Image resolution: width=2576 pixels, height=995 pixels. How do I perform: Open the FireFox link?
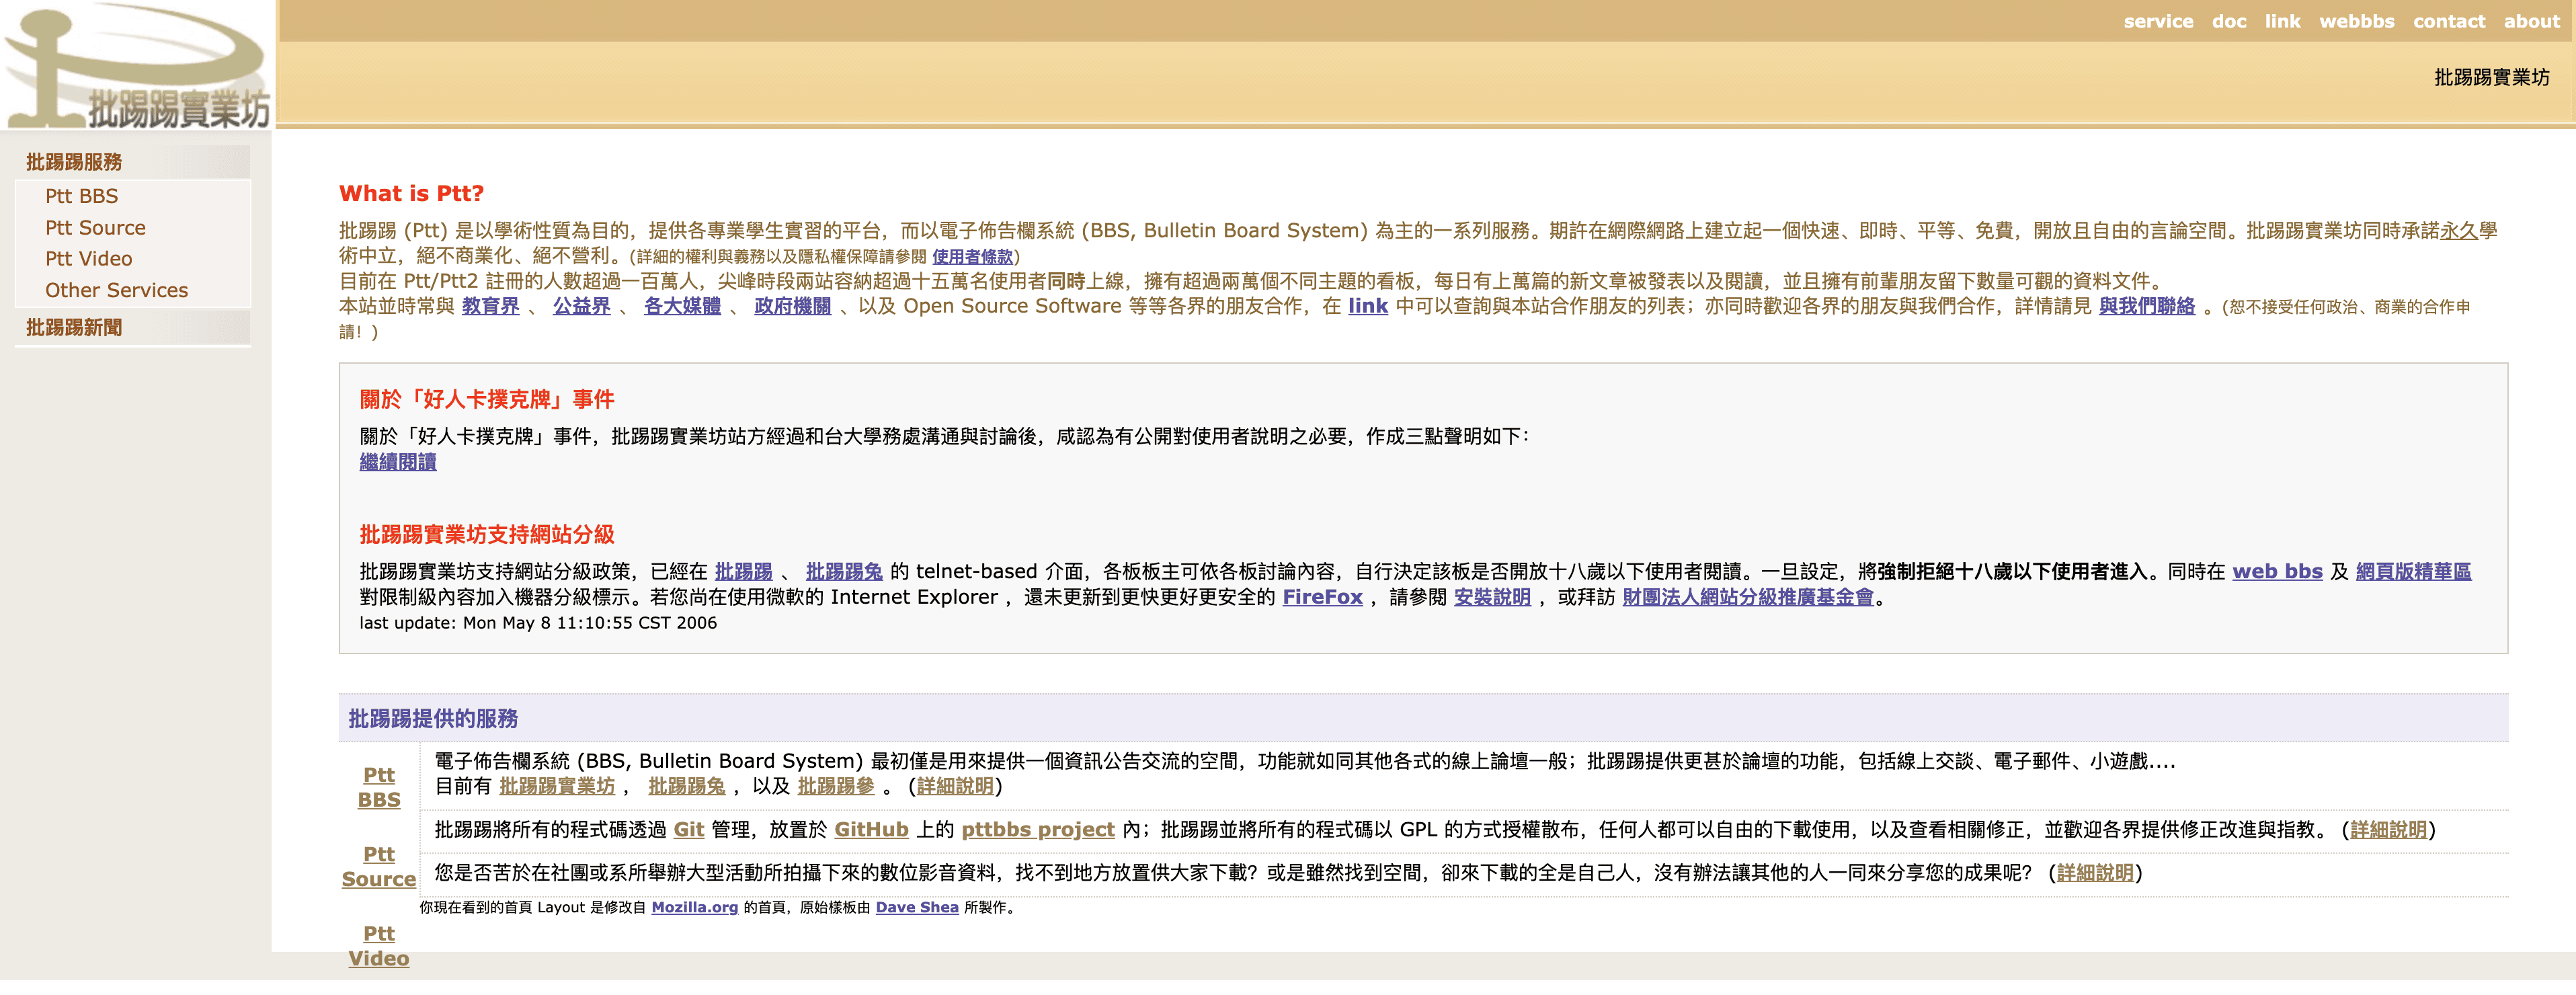click(1322, 597)
